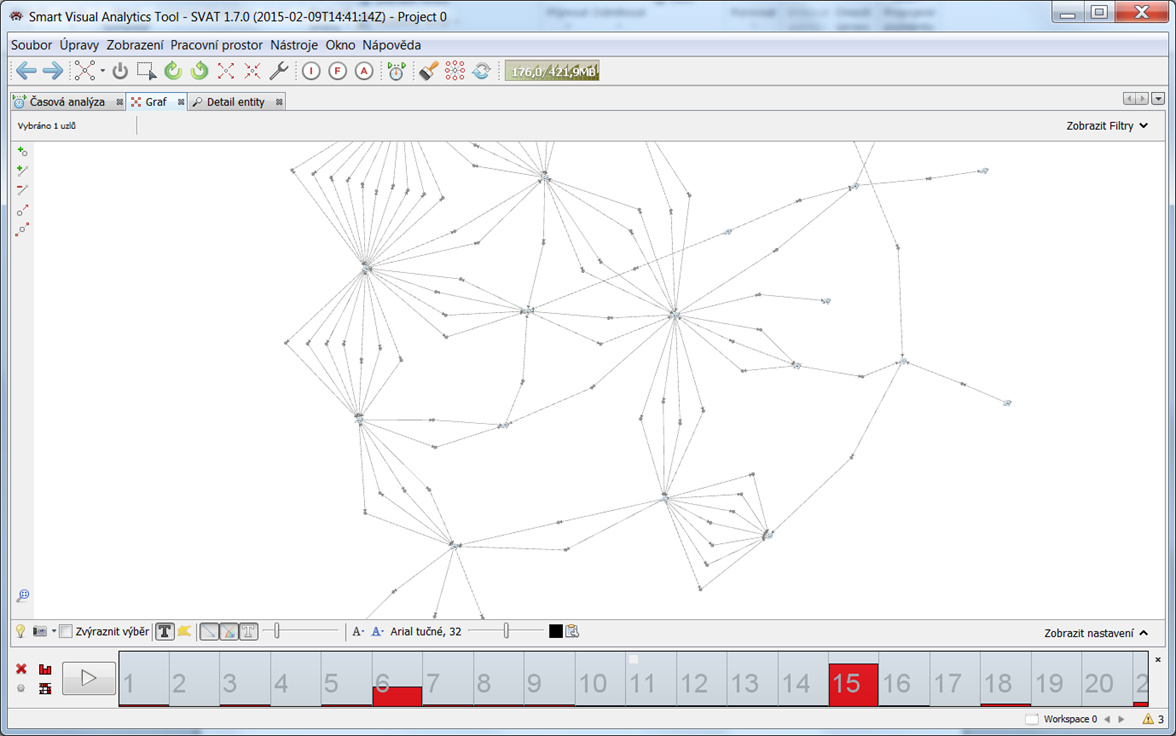The width and height of the screenshot is (1176, 736).
Task: Click the light bulb icon
Action: [x=19, y=631]
